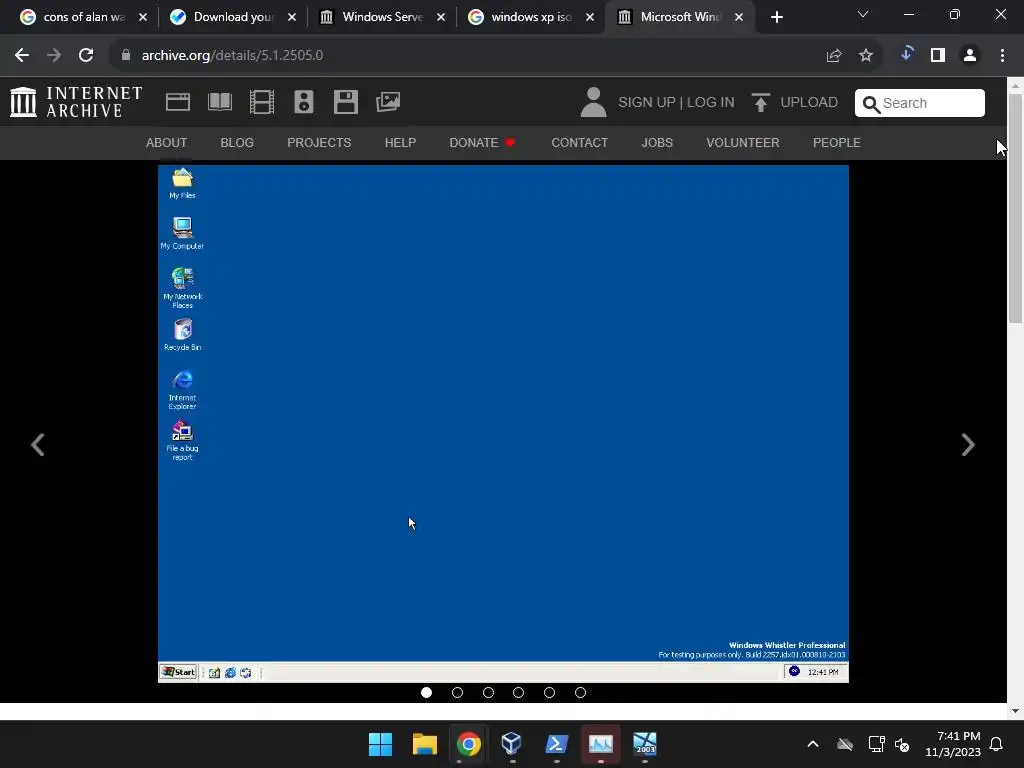Image resolution: width=1024 pixels, height=768 pixels.
Task: View site lock information icon
Action: tap(126, 56)
